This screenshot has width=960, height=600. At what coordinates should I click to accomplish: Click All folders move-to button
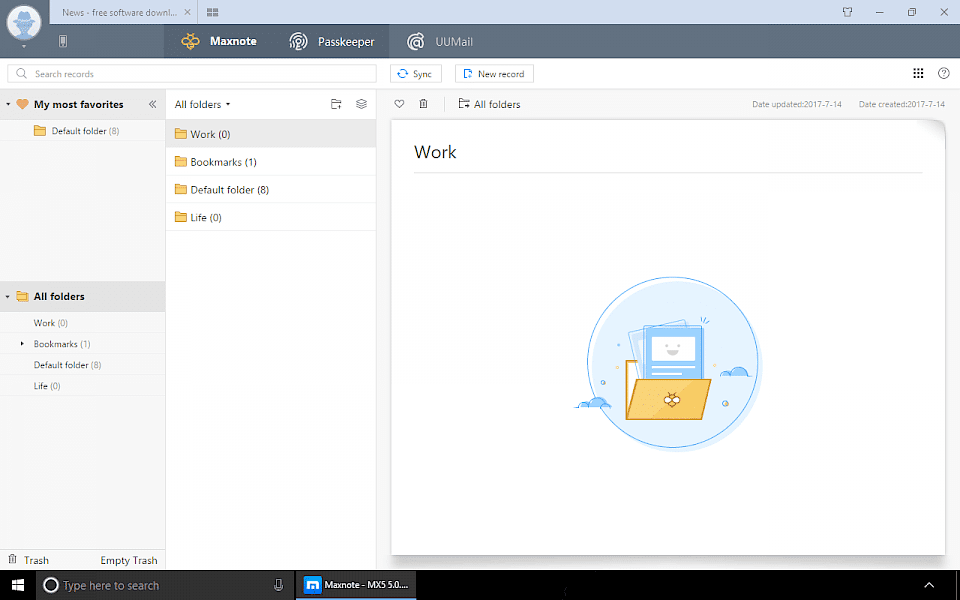coord(489,104)
